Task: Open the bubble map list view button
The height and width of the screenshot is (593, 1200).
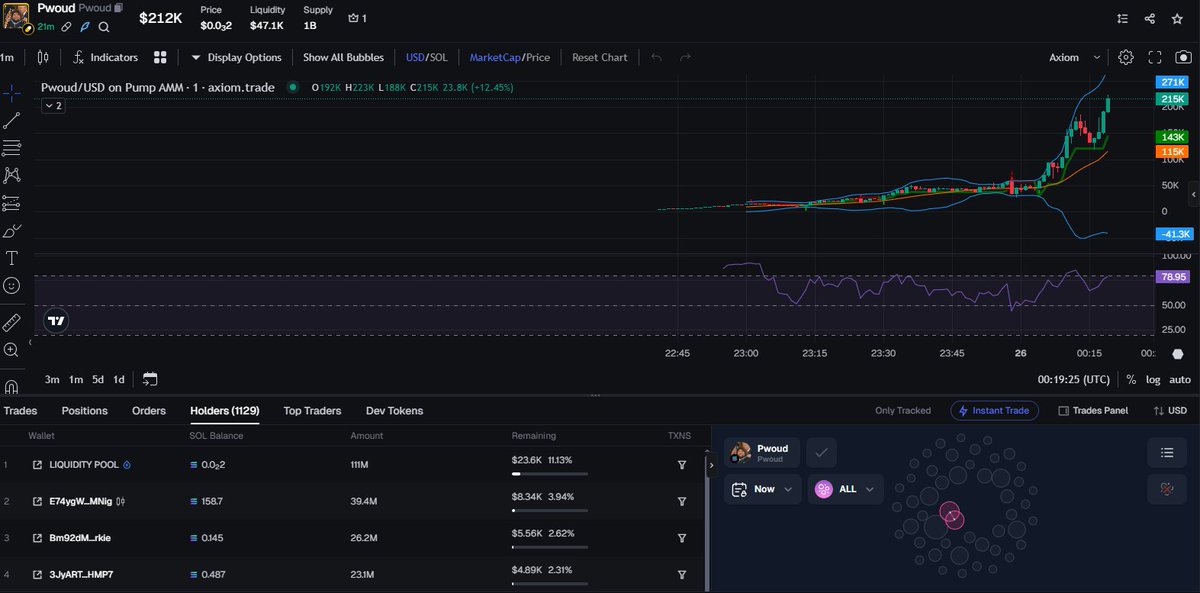Action: pos(1166,453)
